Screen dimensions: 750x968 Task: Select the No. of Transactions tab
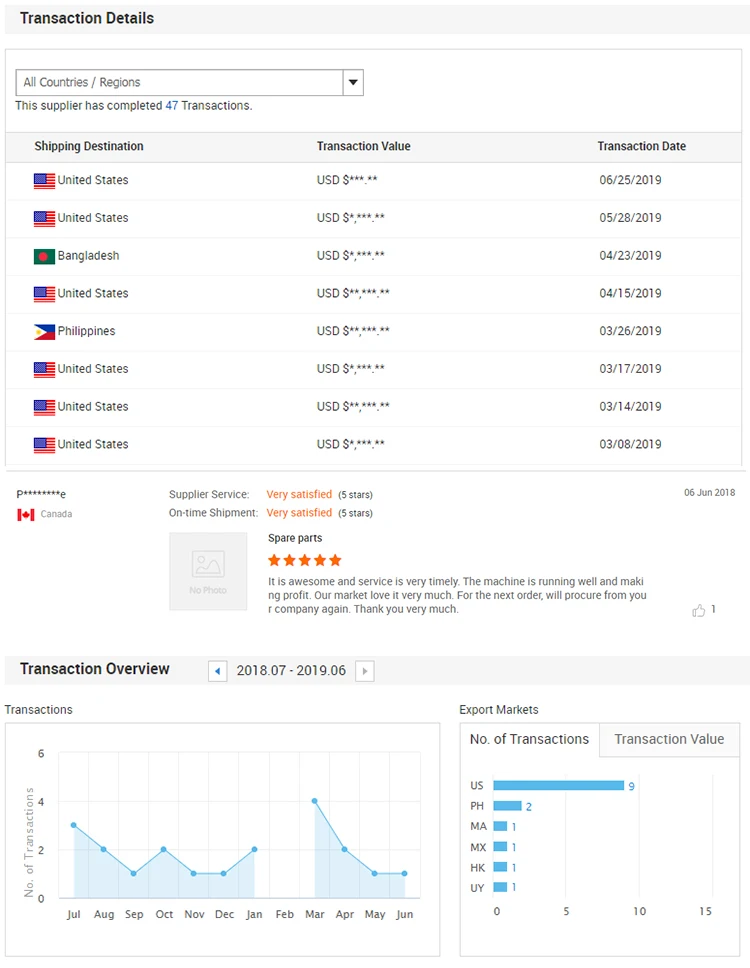[529, 740]
